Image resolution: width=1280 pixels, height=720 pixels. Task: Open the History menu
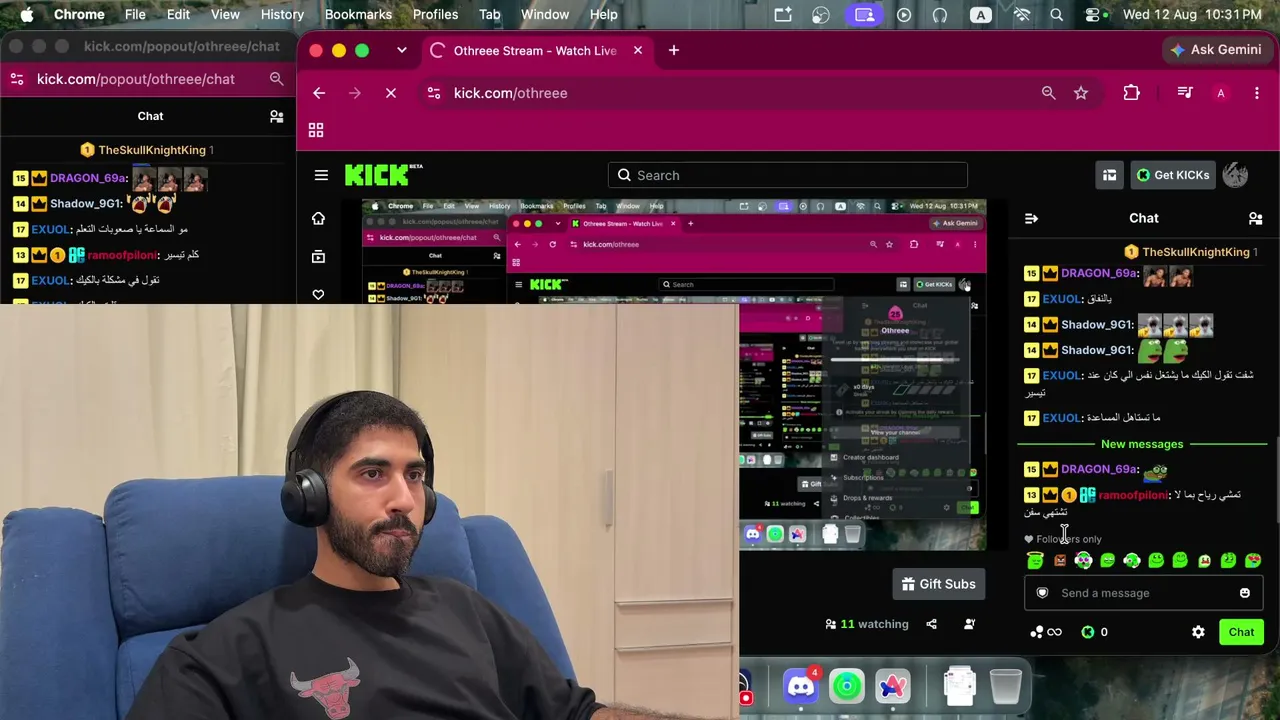[x=282, y=15]
